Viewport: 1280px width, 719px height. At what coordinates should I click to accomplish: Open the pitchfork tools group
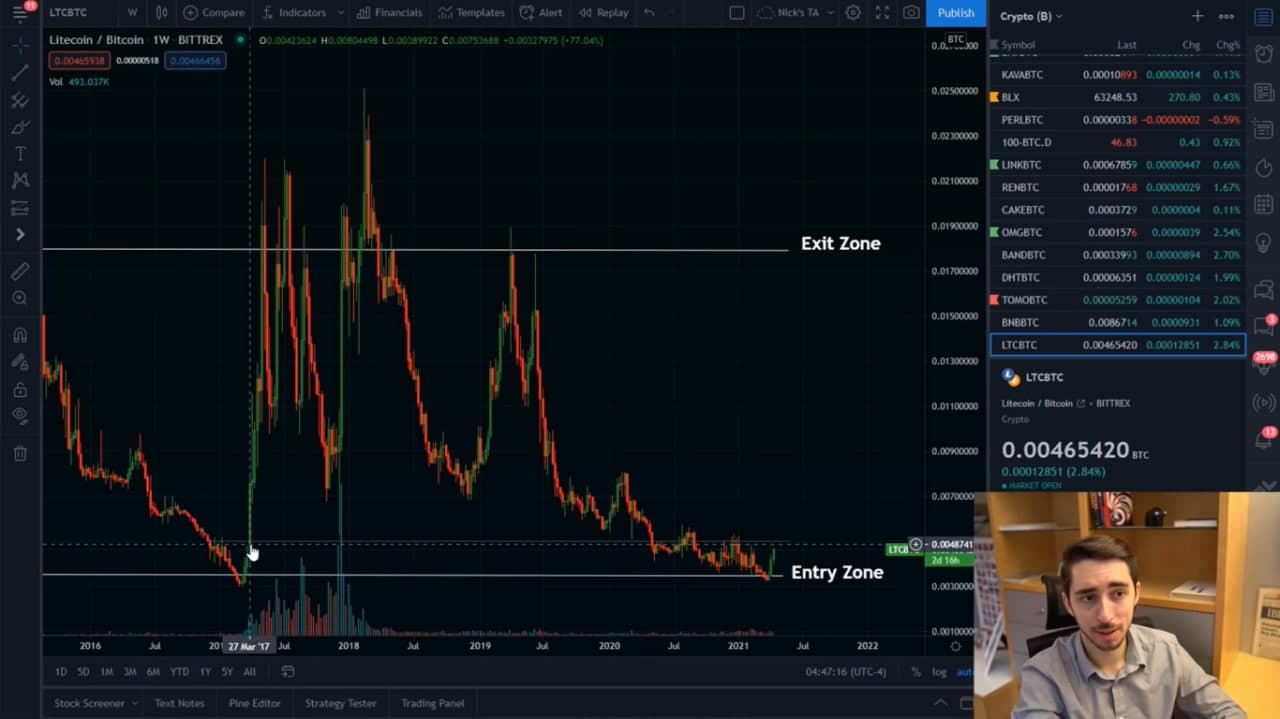pyautogui.click(x=20, y=100)
